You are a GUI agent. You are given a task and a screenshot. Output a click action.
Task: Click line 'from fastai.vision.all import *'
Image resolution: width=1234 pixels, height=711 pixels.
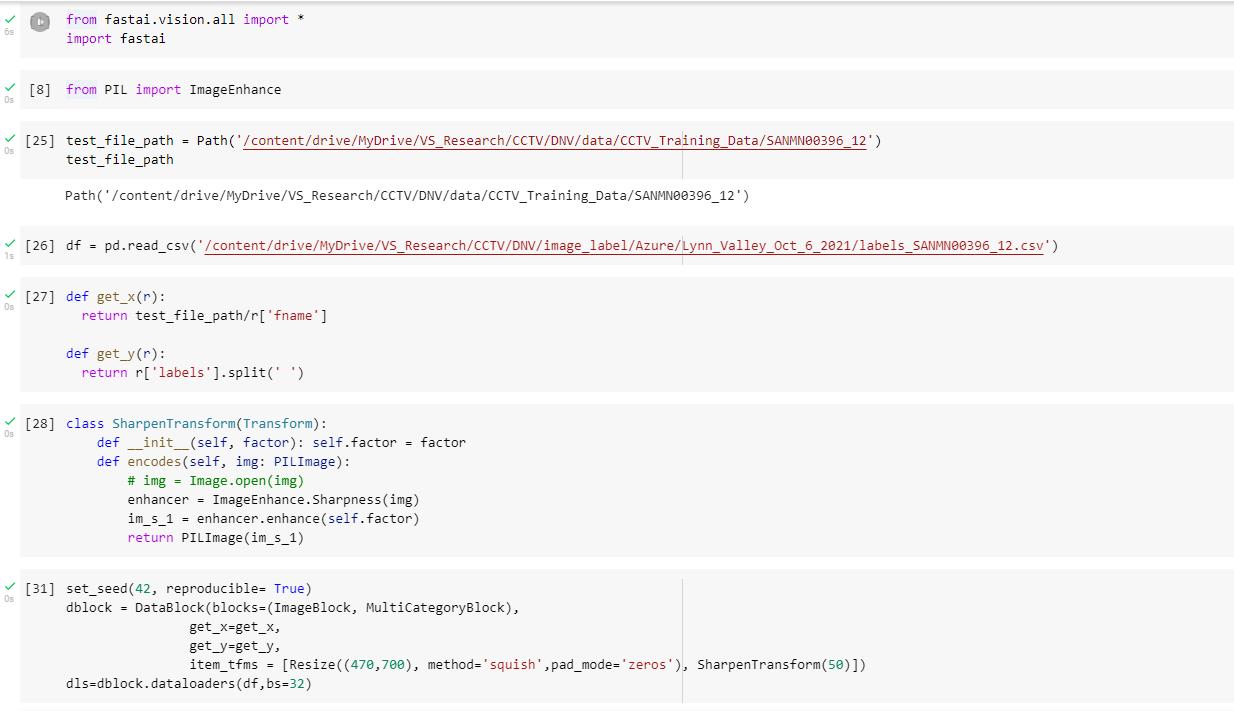185,19
